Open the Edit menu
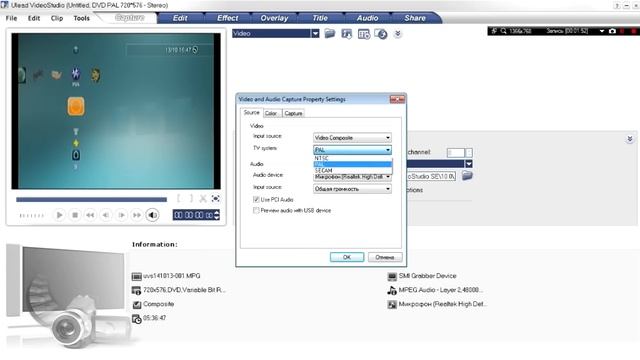640x360 pixels. click(34, 18)
